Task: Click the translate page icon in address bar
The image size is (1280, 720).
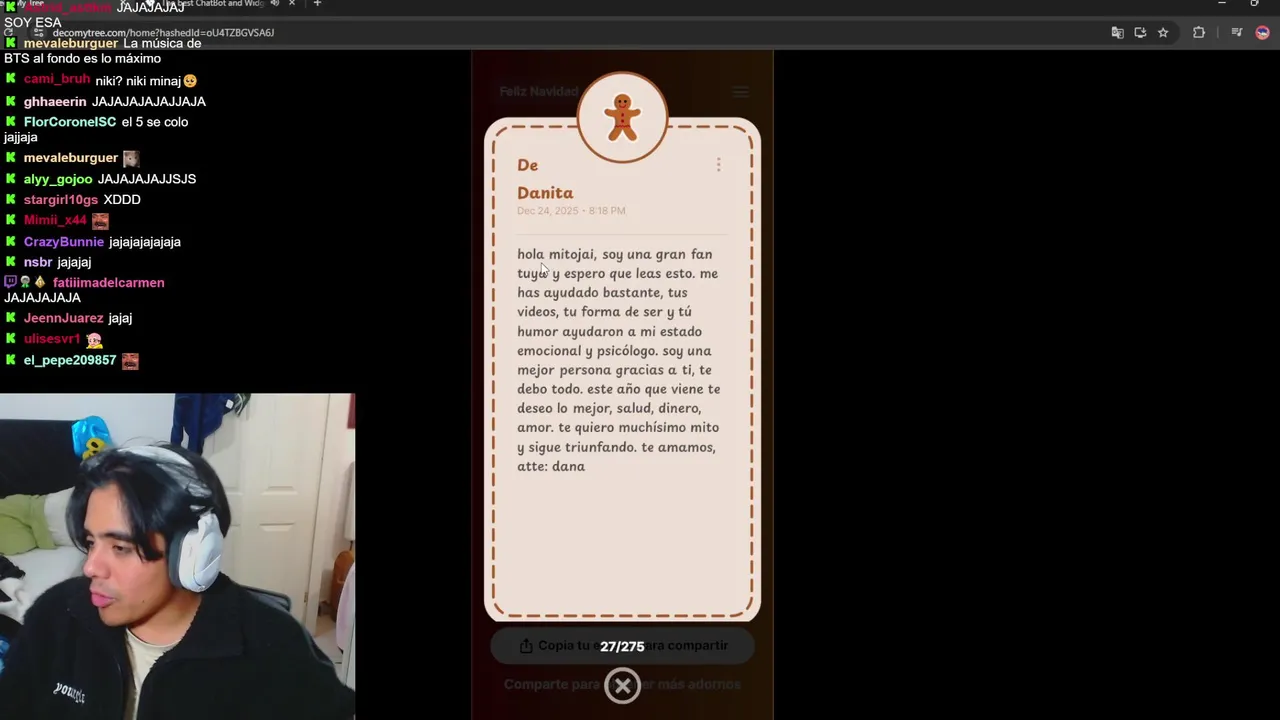Action: [x=1117, y=33]
